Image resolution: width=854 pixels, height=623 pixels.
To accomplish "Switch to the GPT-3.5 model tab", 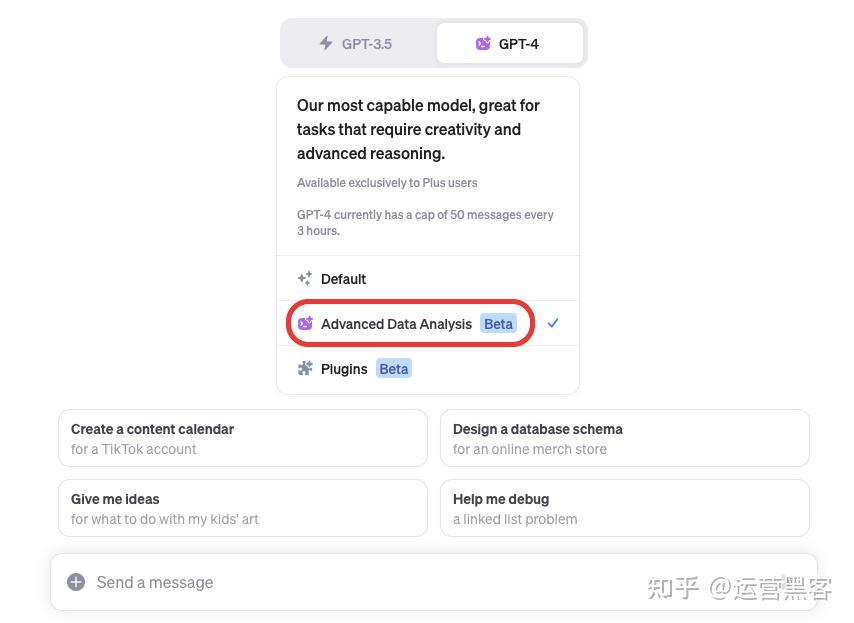I will tap(358, 43).
